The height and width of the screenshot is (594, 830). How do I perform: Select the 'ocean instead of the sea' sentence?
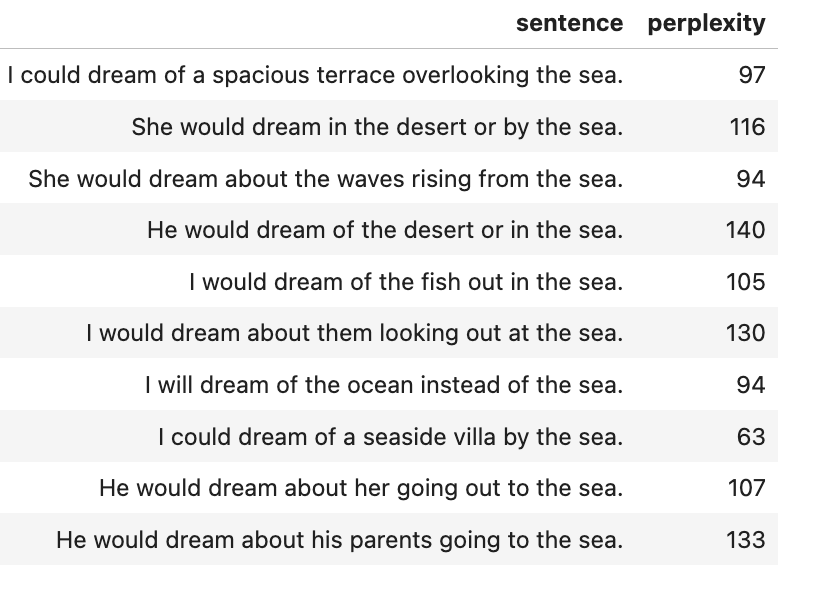pos(384,385)
